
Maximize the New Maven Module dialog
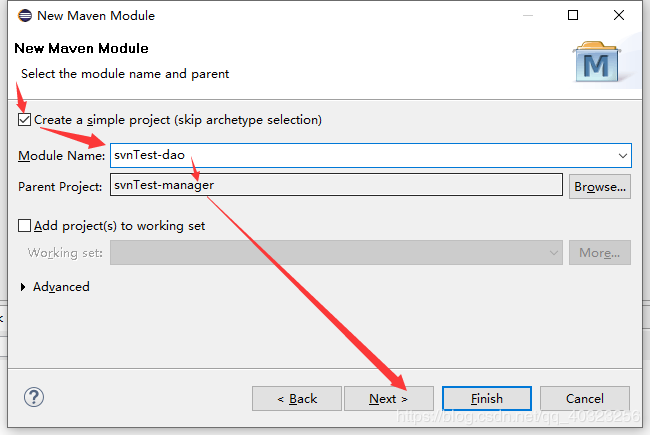pos(573,16)
